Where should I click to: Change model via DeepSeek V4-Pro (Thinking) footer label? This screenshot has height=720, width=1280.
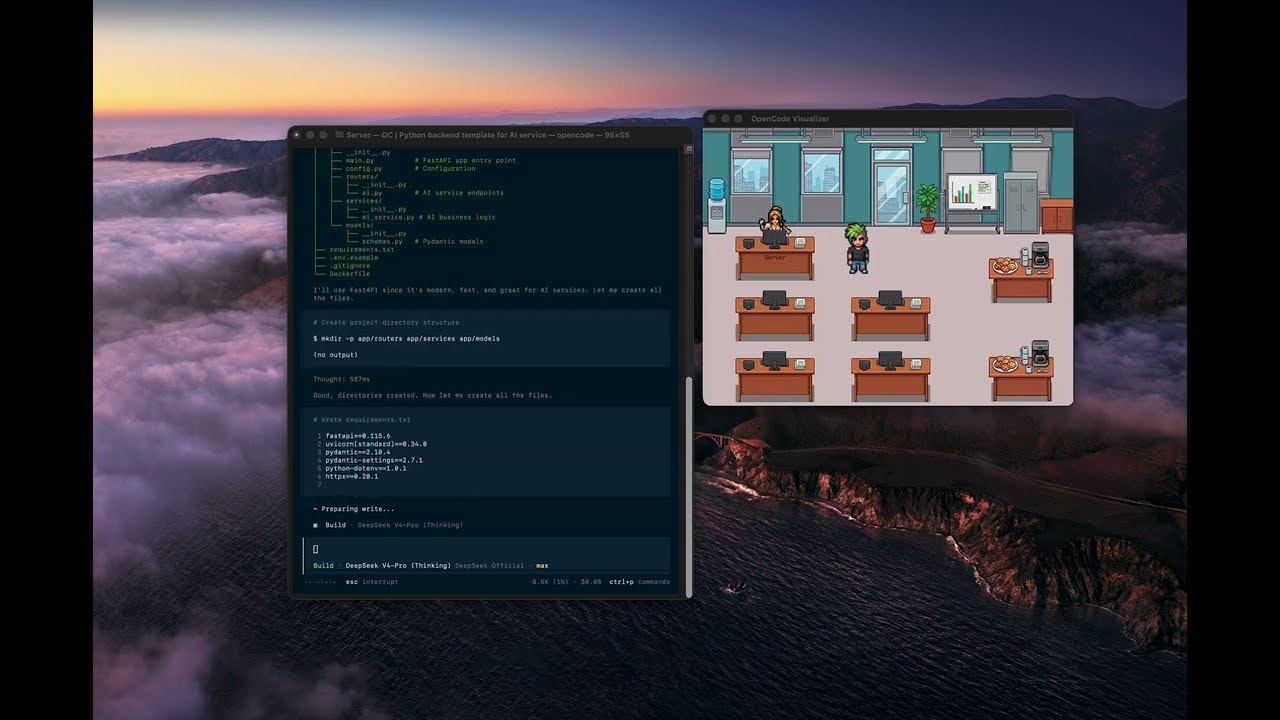click(x=398, y=565)
